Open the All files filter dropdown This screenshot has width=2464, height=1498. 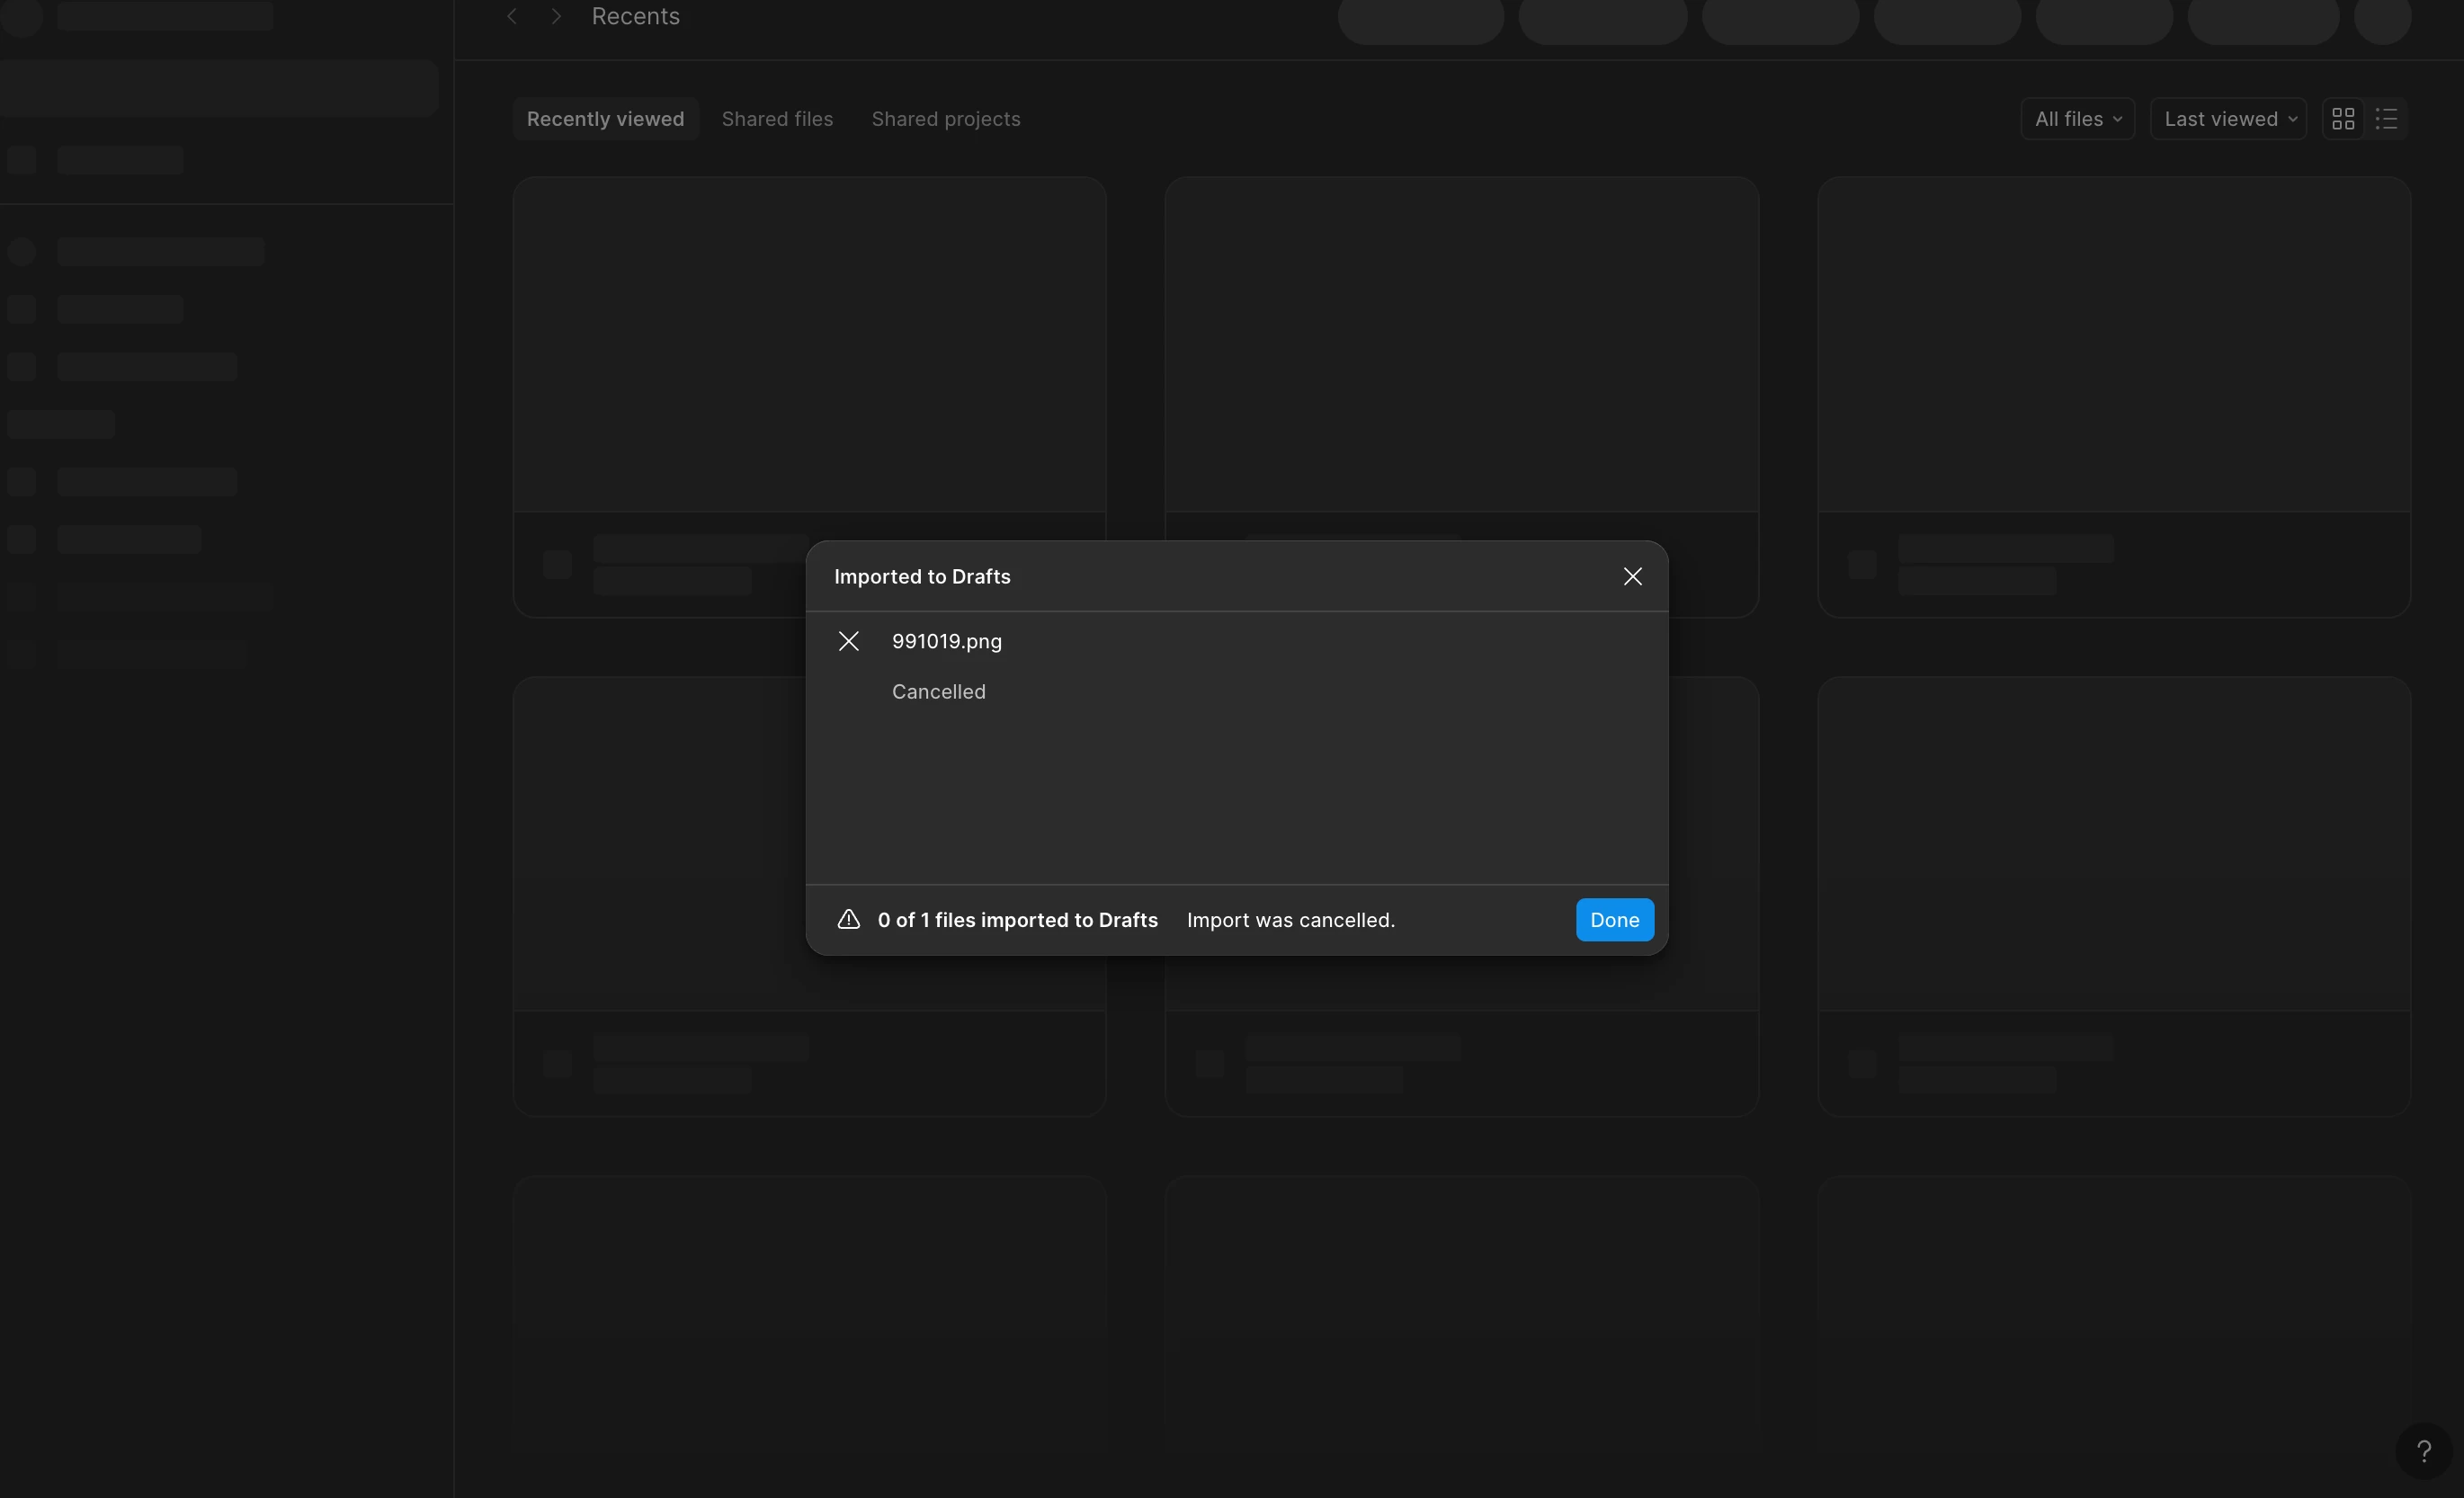[2077, 119]
